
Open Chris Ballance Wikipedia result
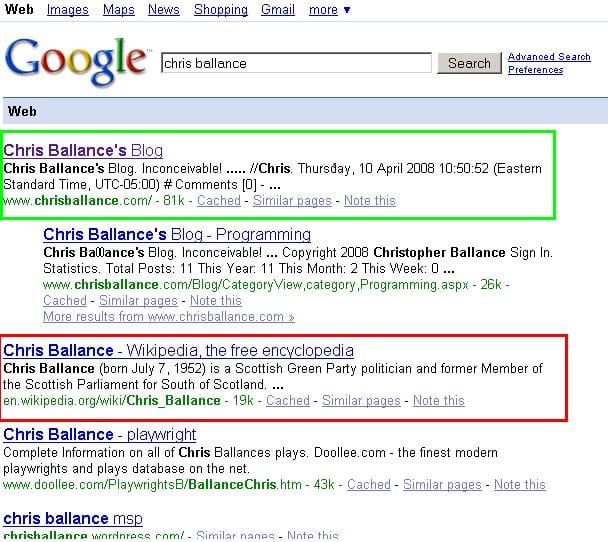tap(178, 350)
